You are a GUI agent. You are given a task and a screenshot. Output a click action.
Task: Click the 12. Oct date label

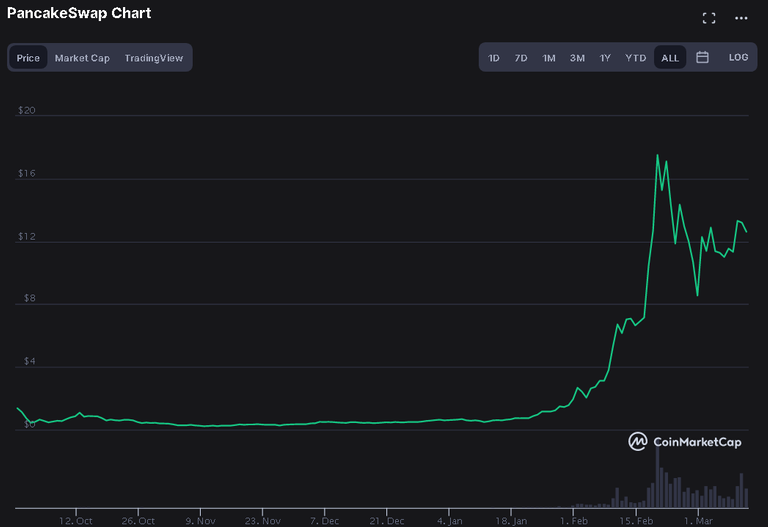(x=76, y=521)
